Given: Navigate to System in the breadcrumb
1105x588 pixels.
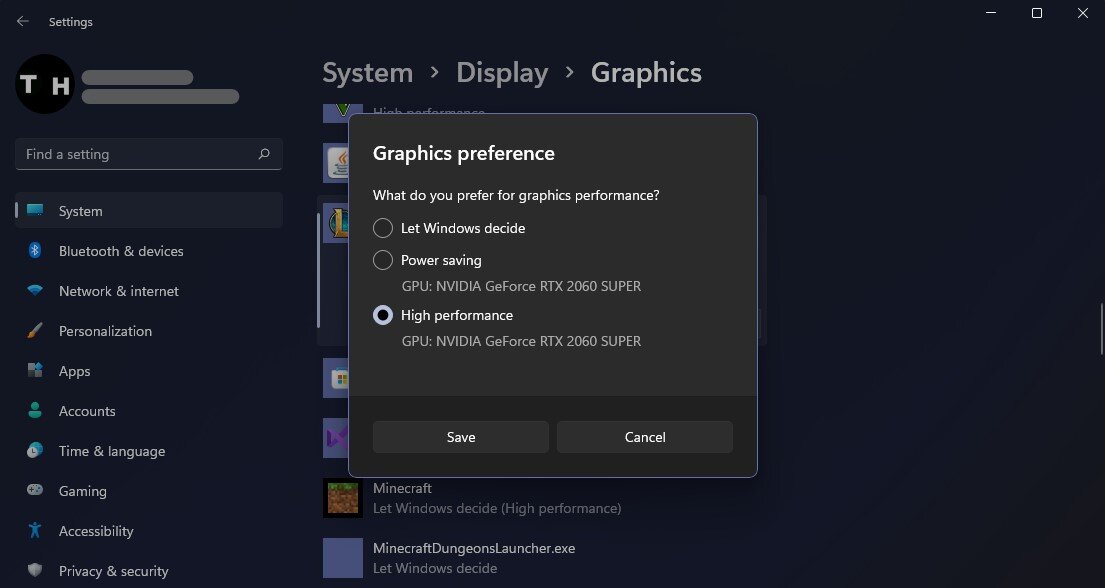Looking at the screenshot, I should [x=368, y=73].
